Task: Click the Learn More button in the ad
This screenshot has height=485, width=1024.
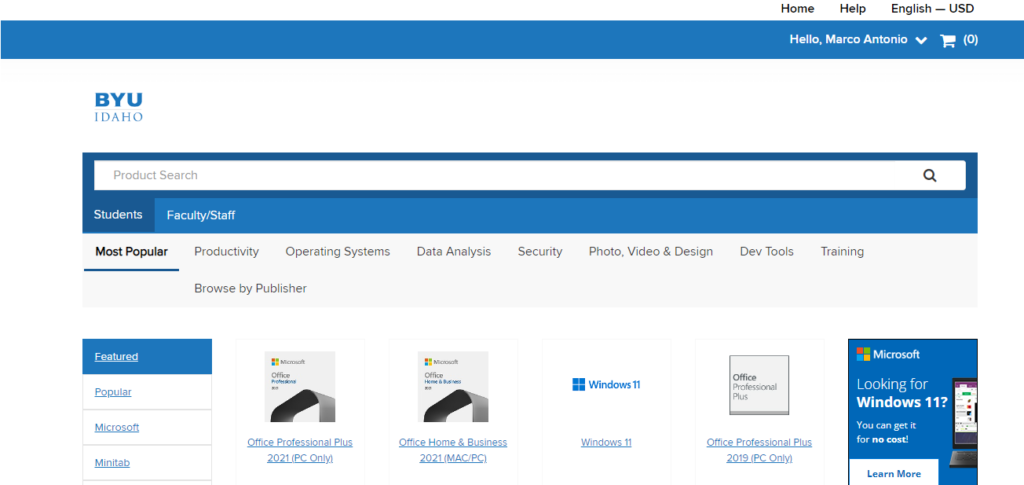Action: [x=893, y=473]
